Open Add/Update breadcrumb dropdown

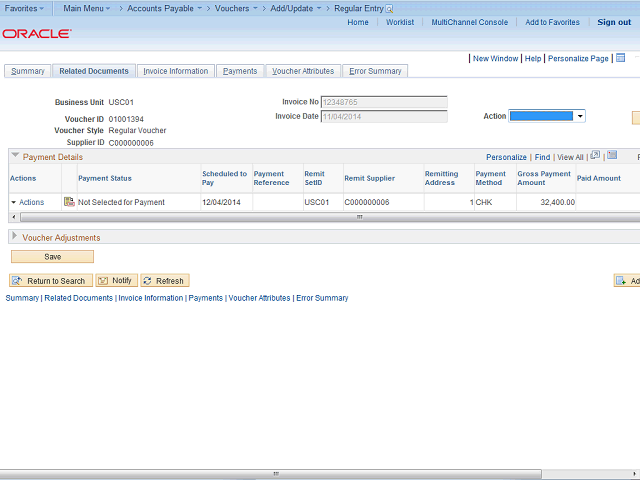296,8
